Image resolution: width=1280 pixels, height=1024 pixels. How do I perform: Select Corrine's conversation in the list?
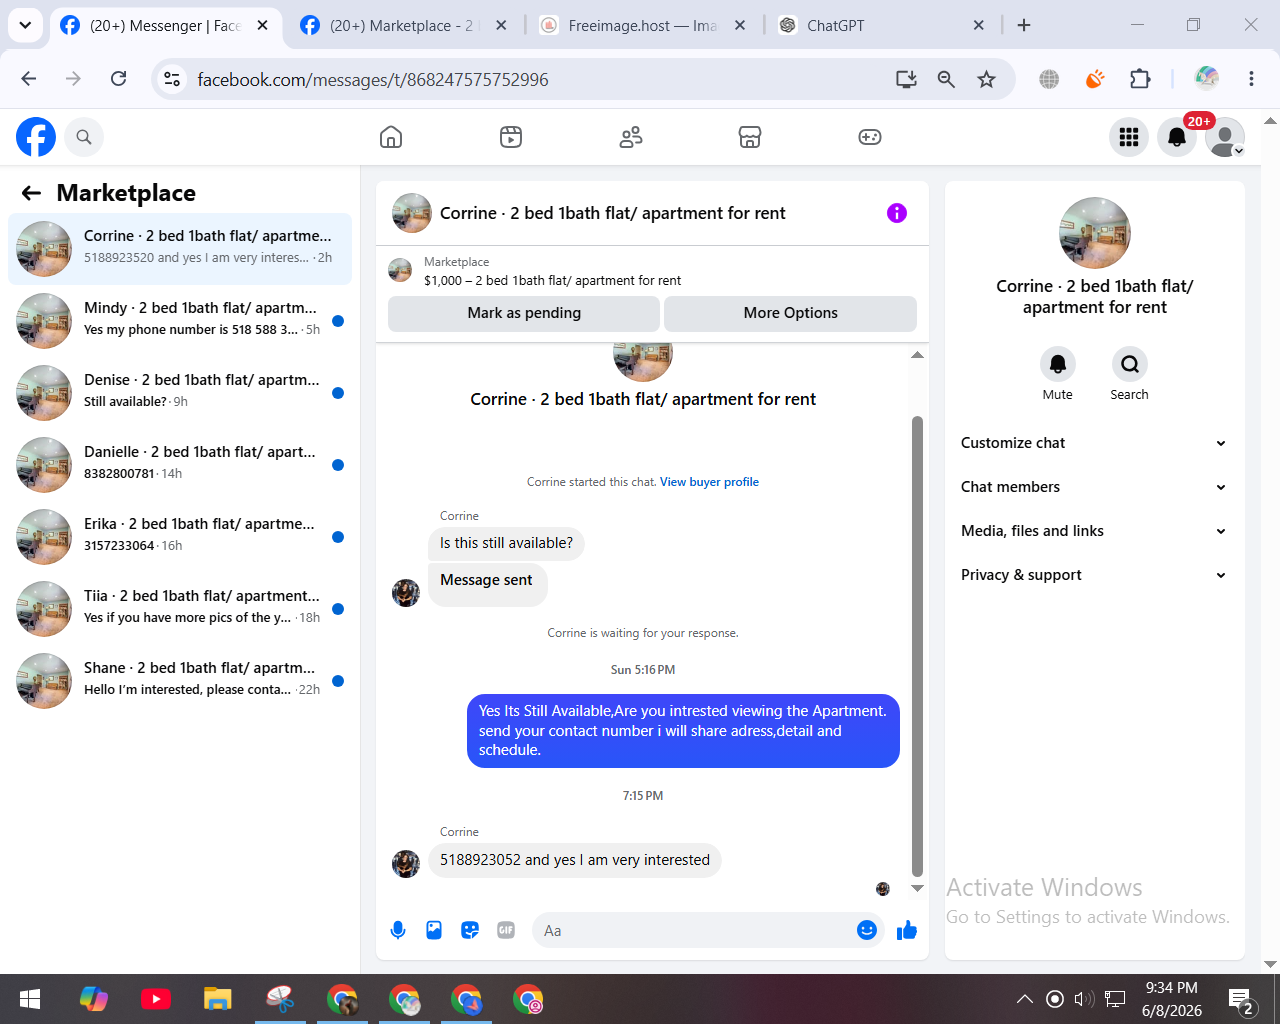point(180,249)
